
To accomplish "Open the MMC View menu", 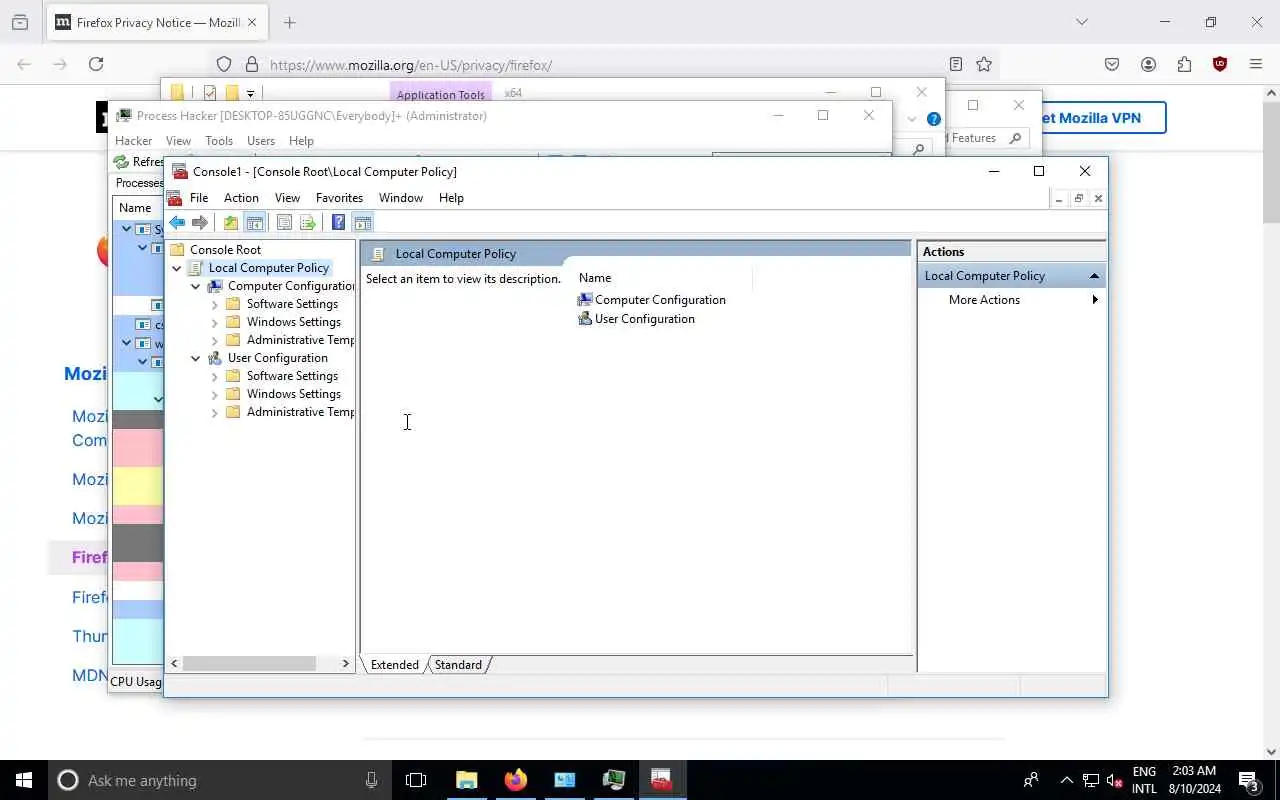I will coord(287,198).
